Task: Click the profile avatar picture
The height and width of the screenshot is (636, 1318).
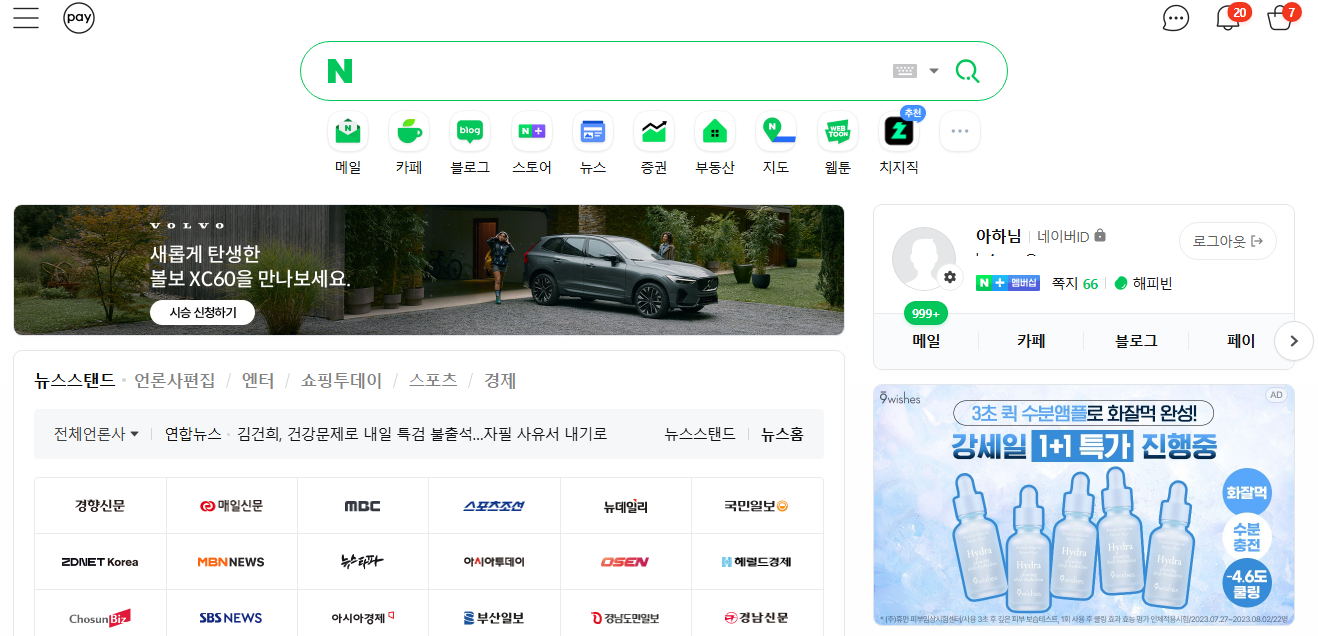Action: point(923,258)
